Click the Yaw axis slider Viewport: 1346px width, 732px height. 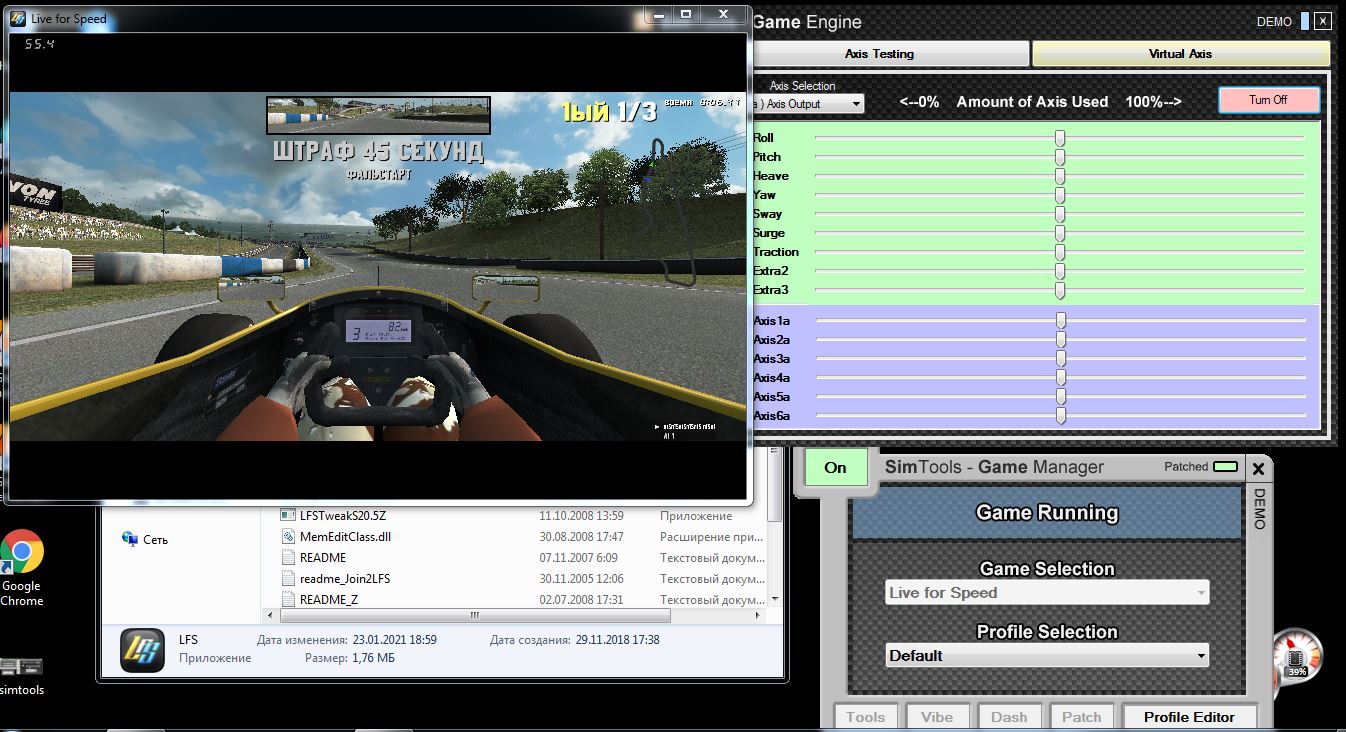1060,195
